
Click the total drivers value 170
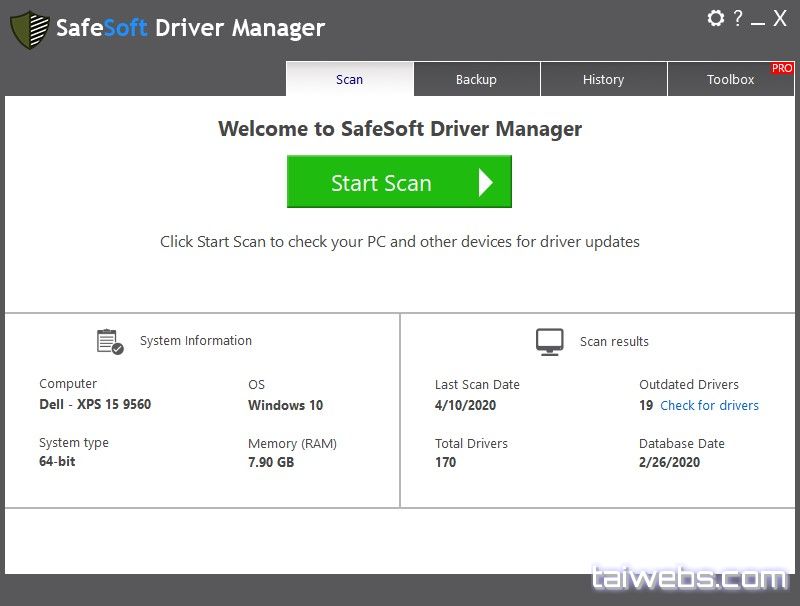click(x=445, y=462)
